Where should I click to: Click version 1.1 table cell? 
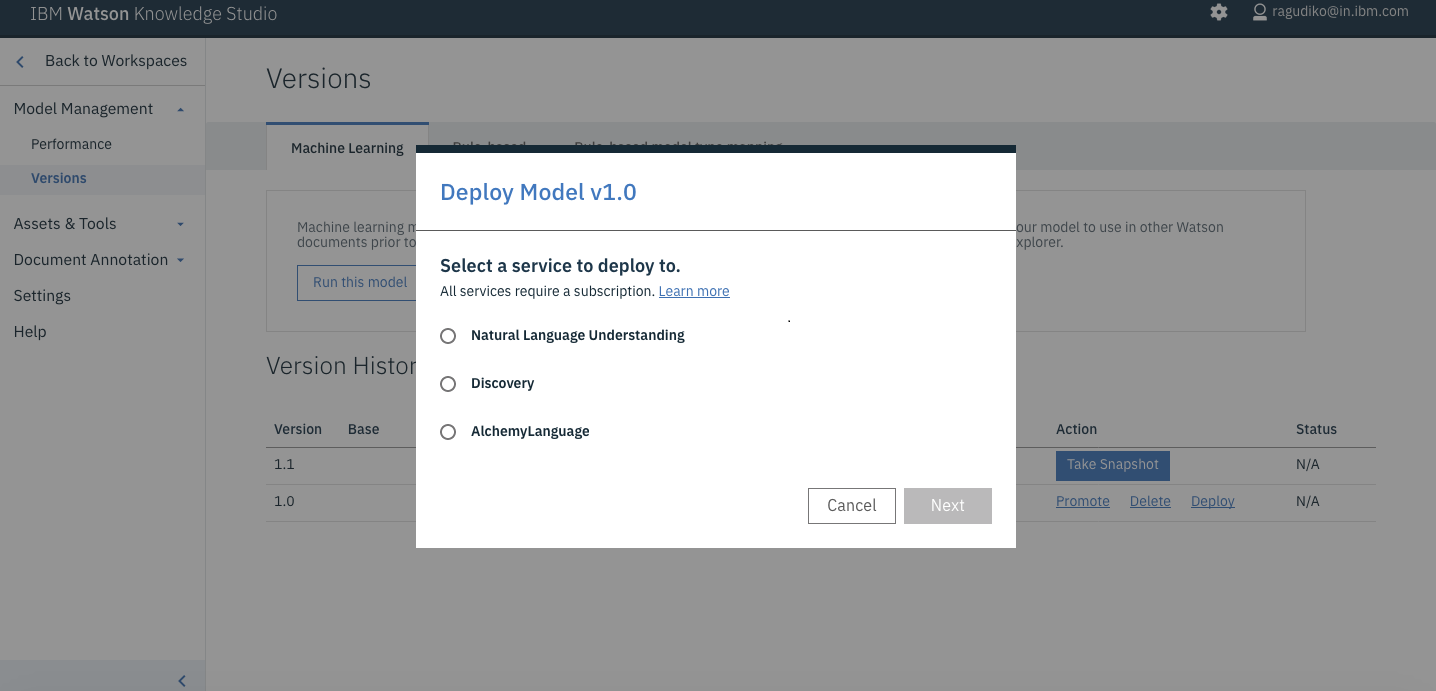pos(284,465)
